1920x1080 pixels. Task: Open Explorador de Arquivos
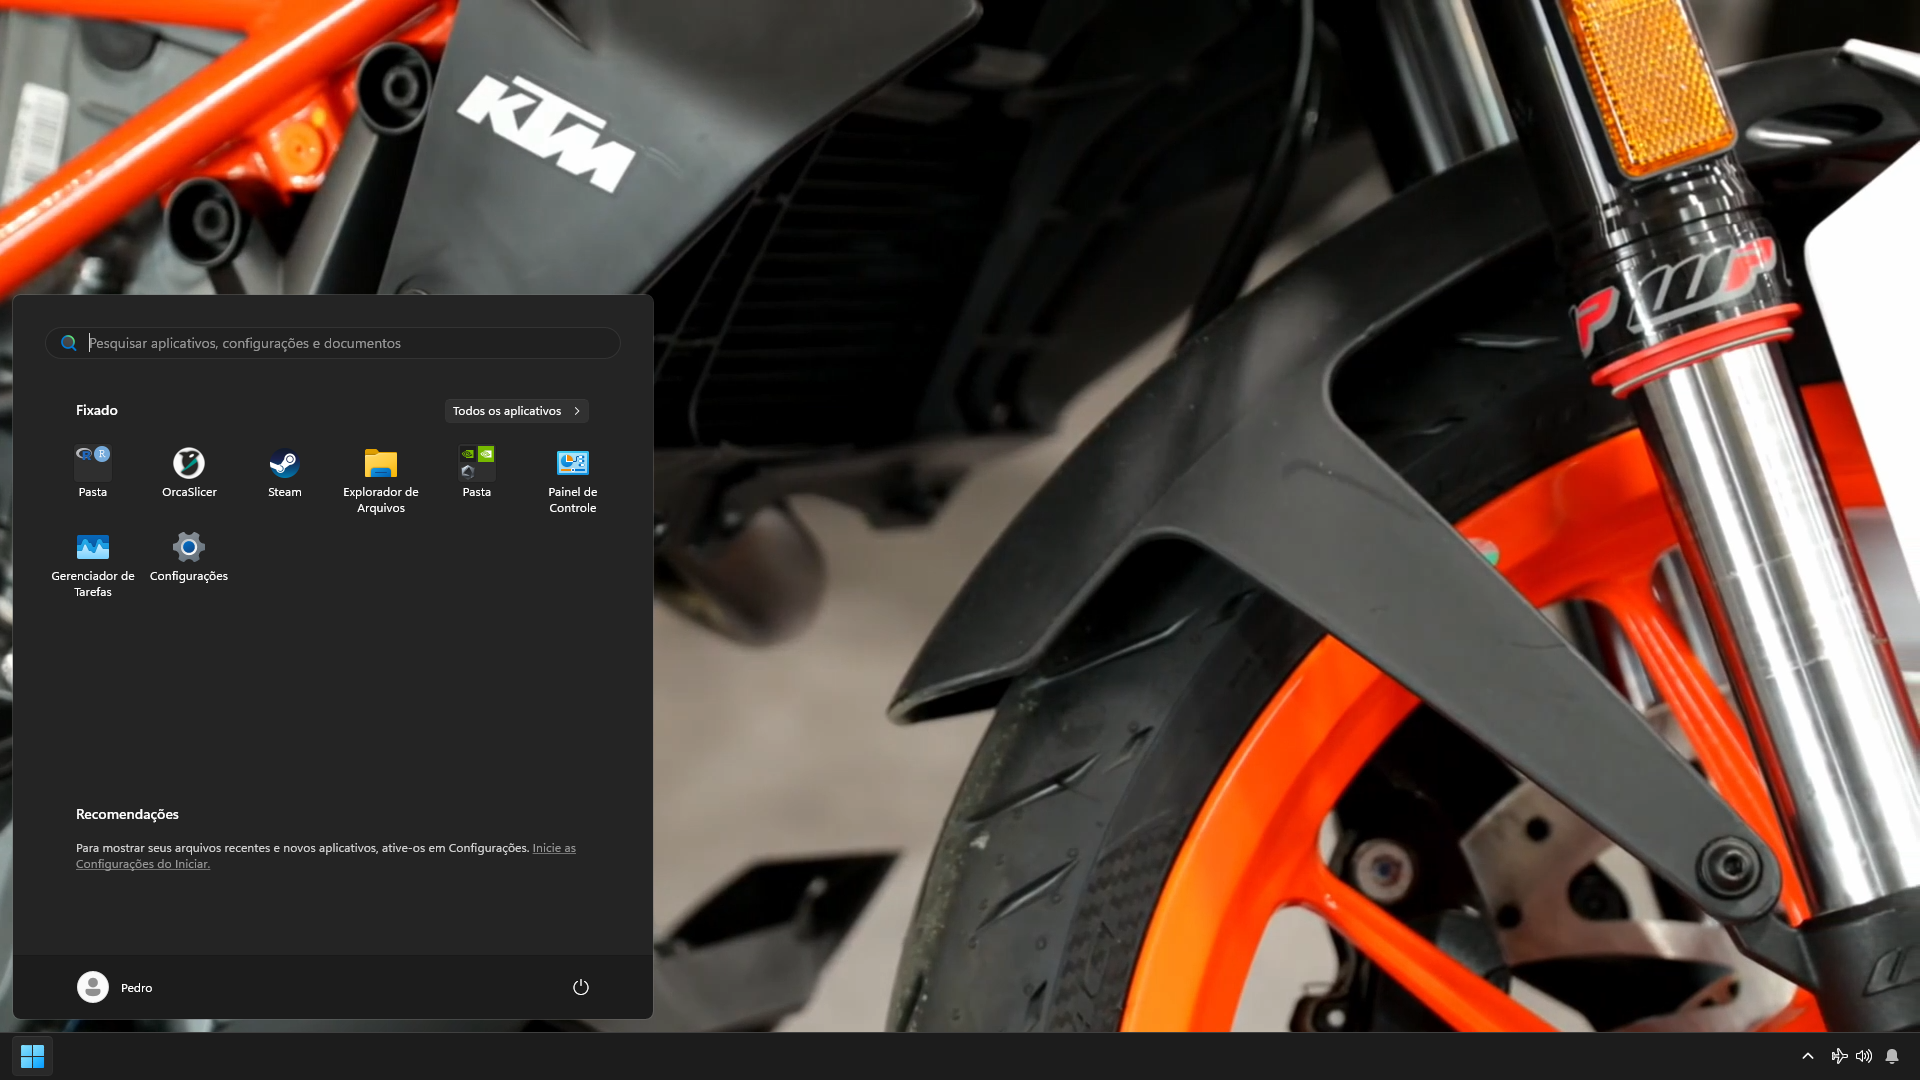point(381,480)
